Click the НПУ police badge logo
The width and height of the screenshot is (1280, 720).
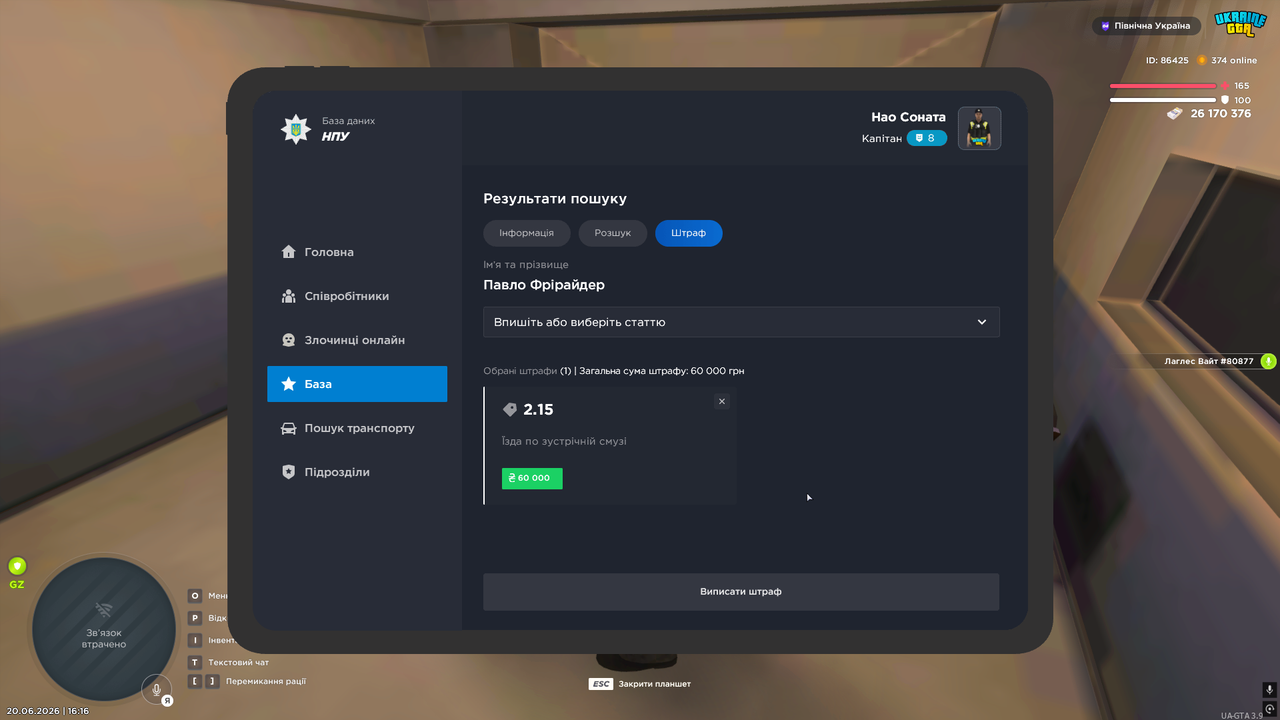click(295, 129)
